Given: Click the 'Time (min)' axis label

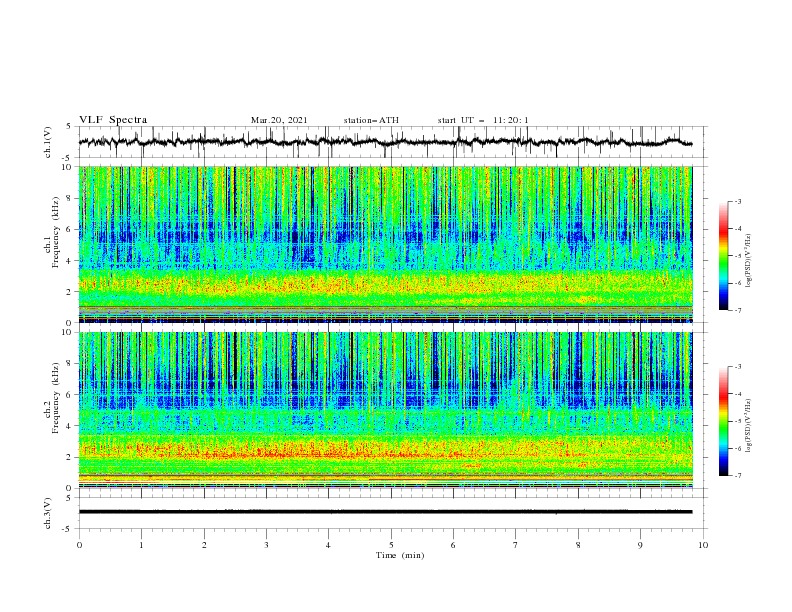Looking at the screenshot, I should [400, 555].
